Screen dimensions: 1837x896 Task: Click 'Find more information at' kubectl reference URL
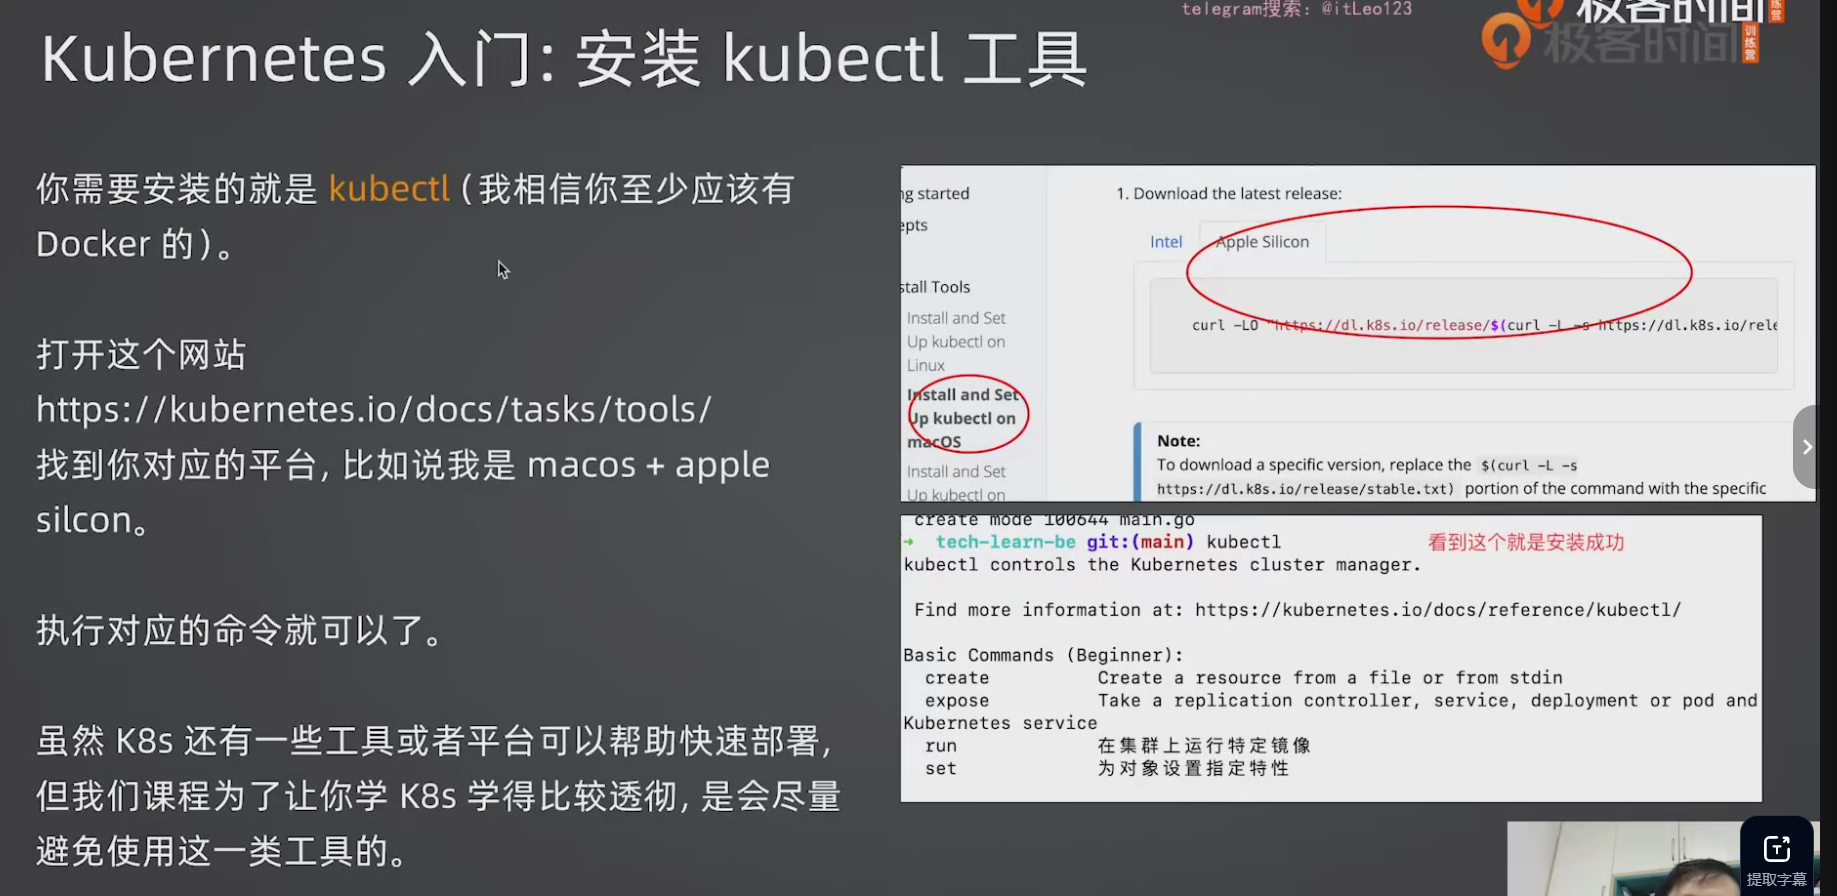pos(1438,610)
